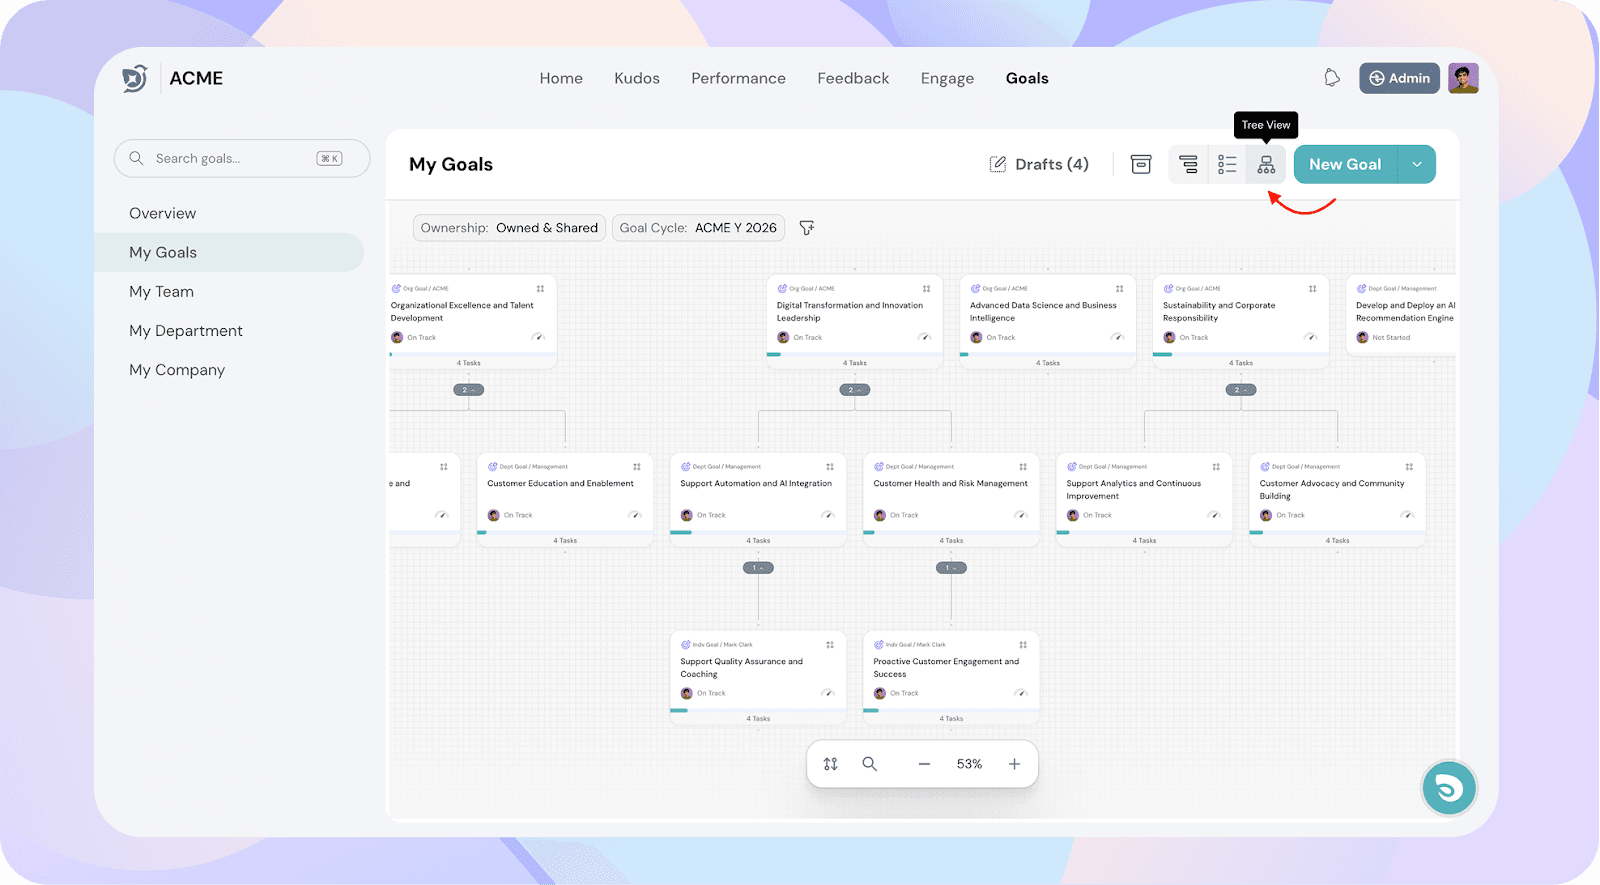
Task: Open Drafts (4)
Action: pos(1039,165)
